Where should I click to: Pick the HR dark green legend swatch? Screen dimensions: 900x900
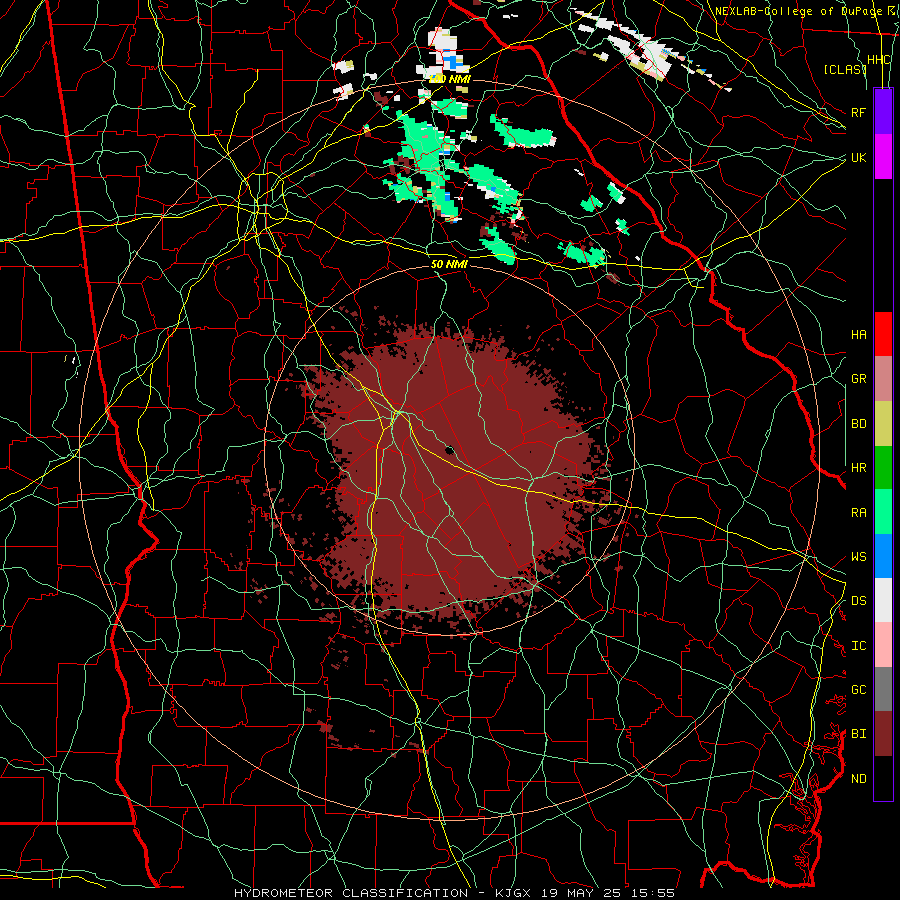(883, 468)
